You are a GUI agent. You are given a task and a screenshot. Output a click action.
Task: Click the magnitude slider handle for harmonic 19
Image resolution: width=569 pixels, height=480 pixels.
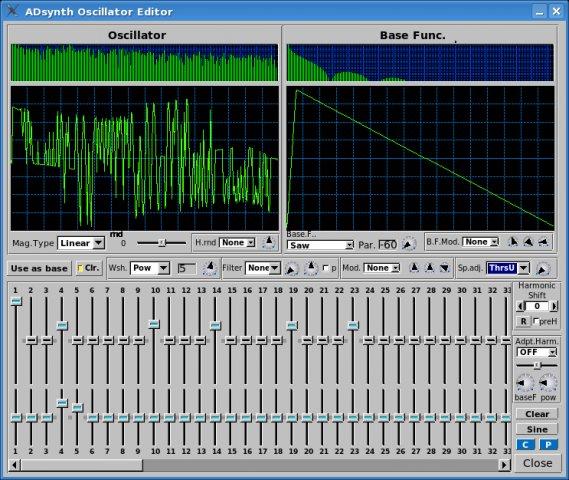292,325
